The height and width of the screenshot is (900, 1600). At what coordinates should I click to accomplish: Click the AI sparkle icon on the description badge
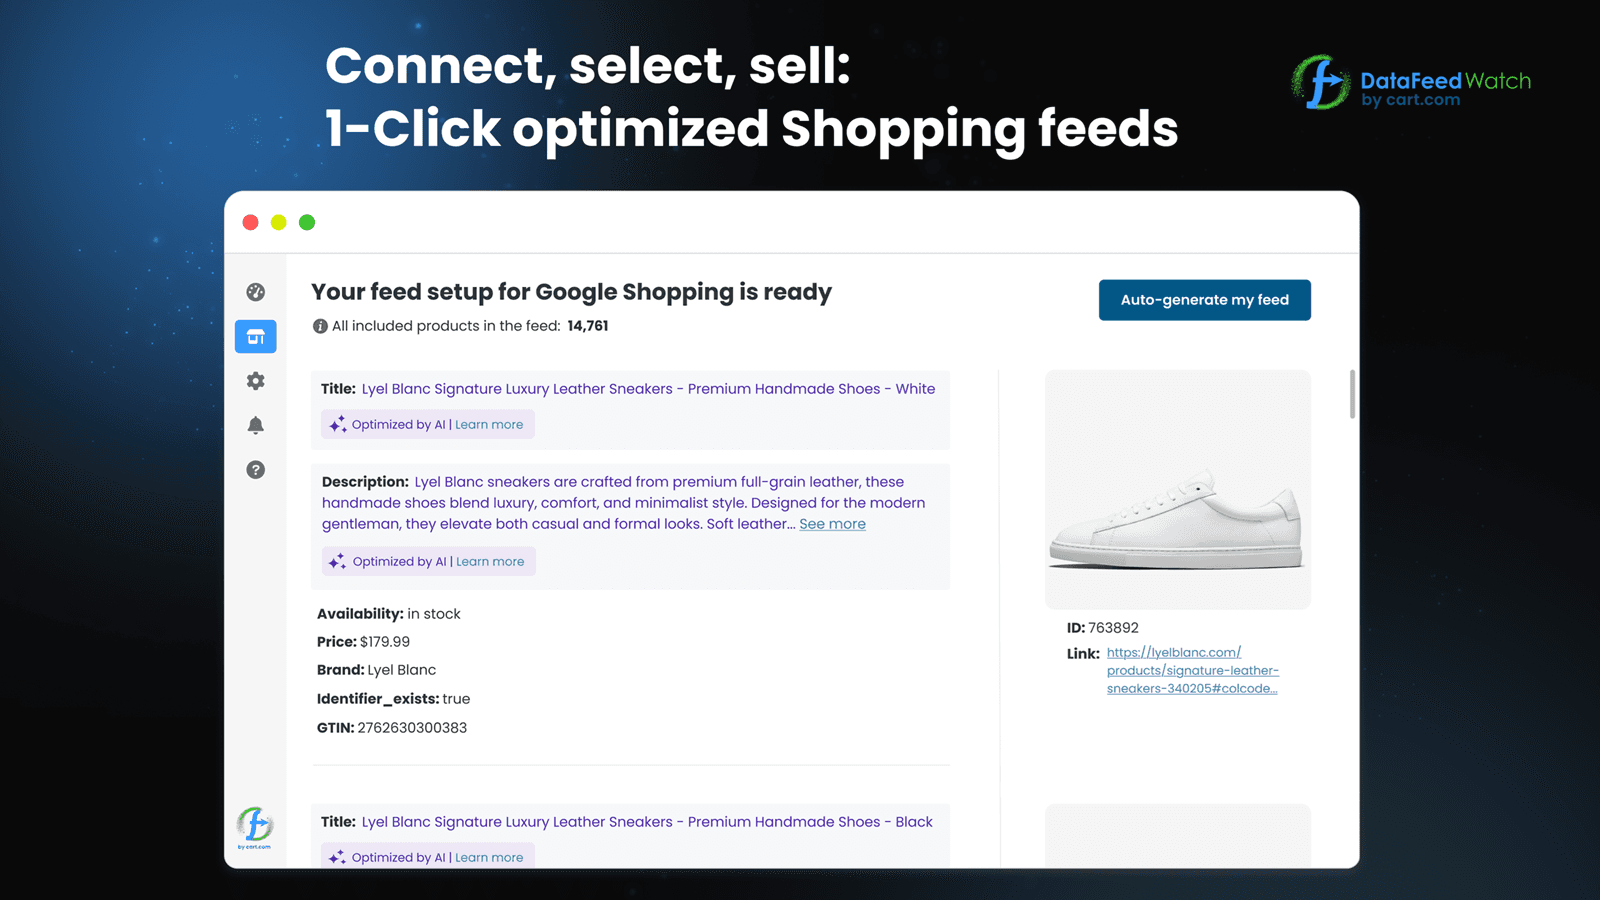337,560
